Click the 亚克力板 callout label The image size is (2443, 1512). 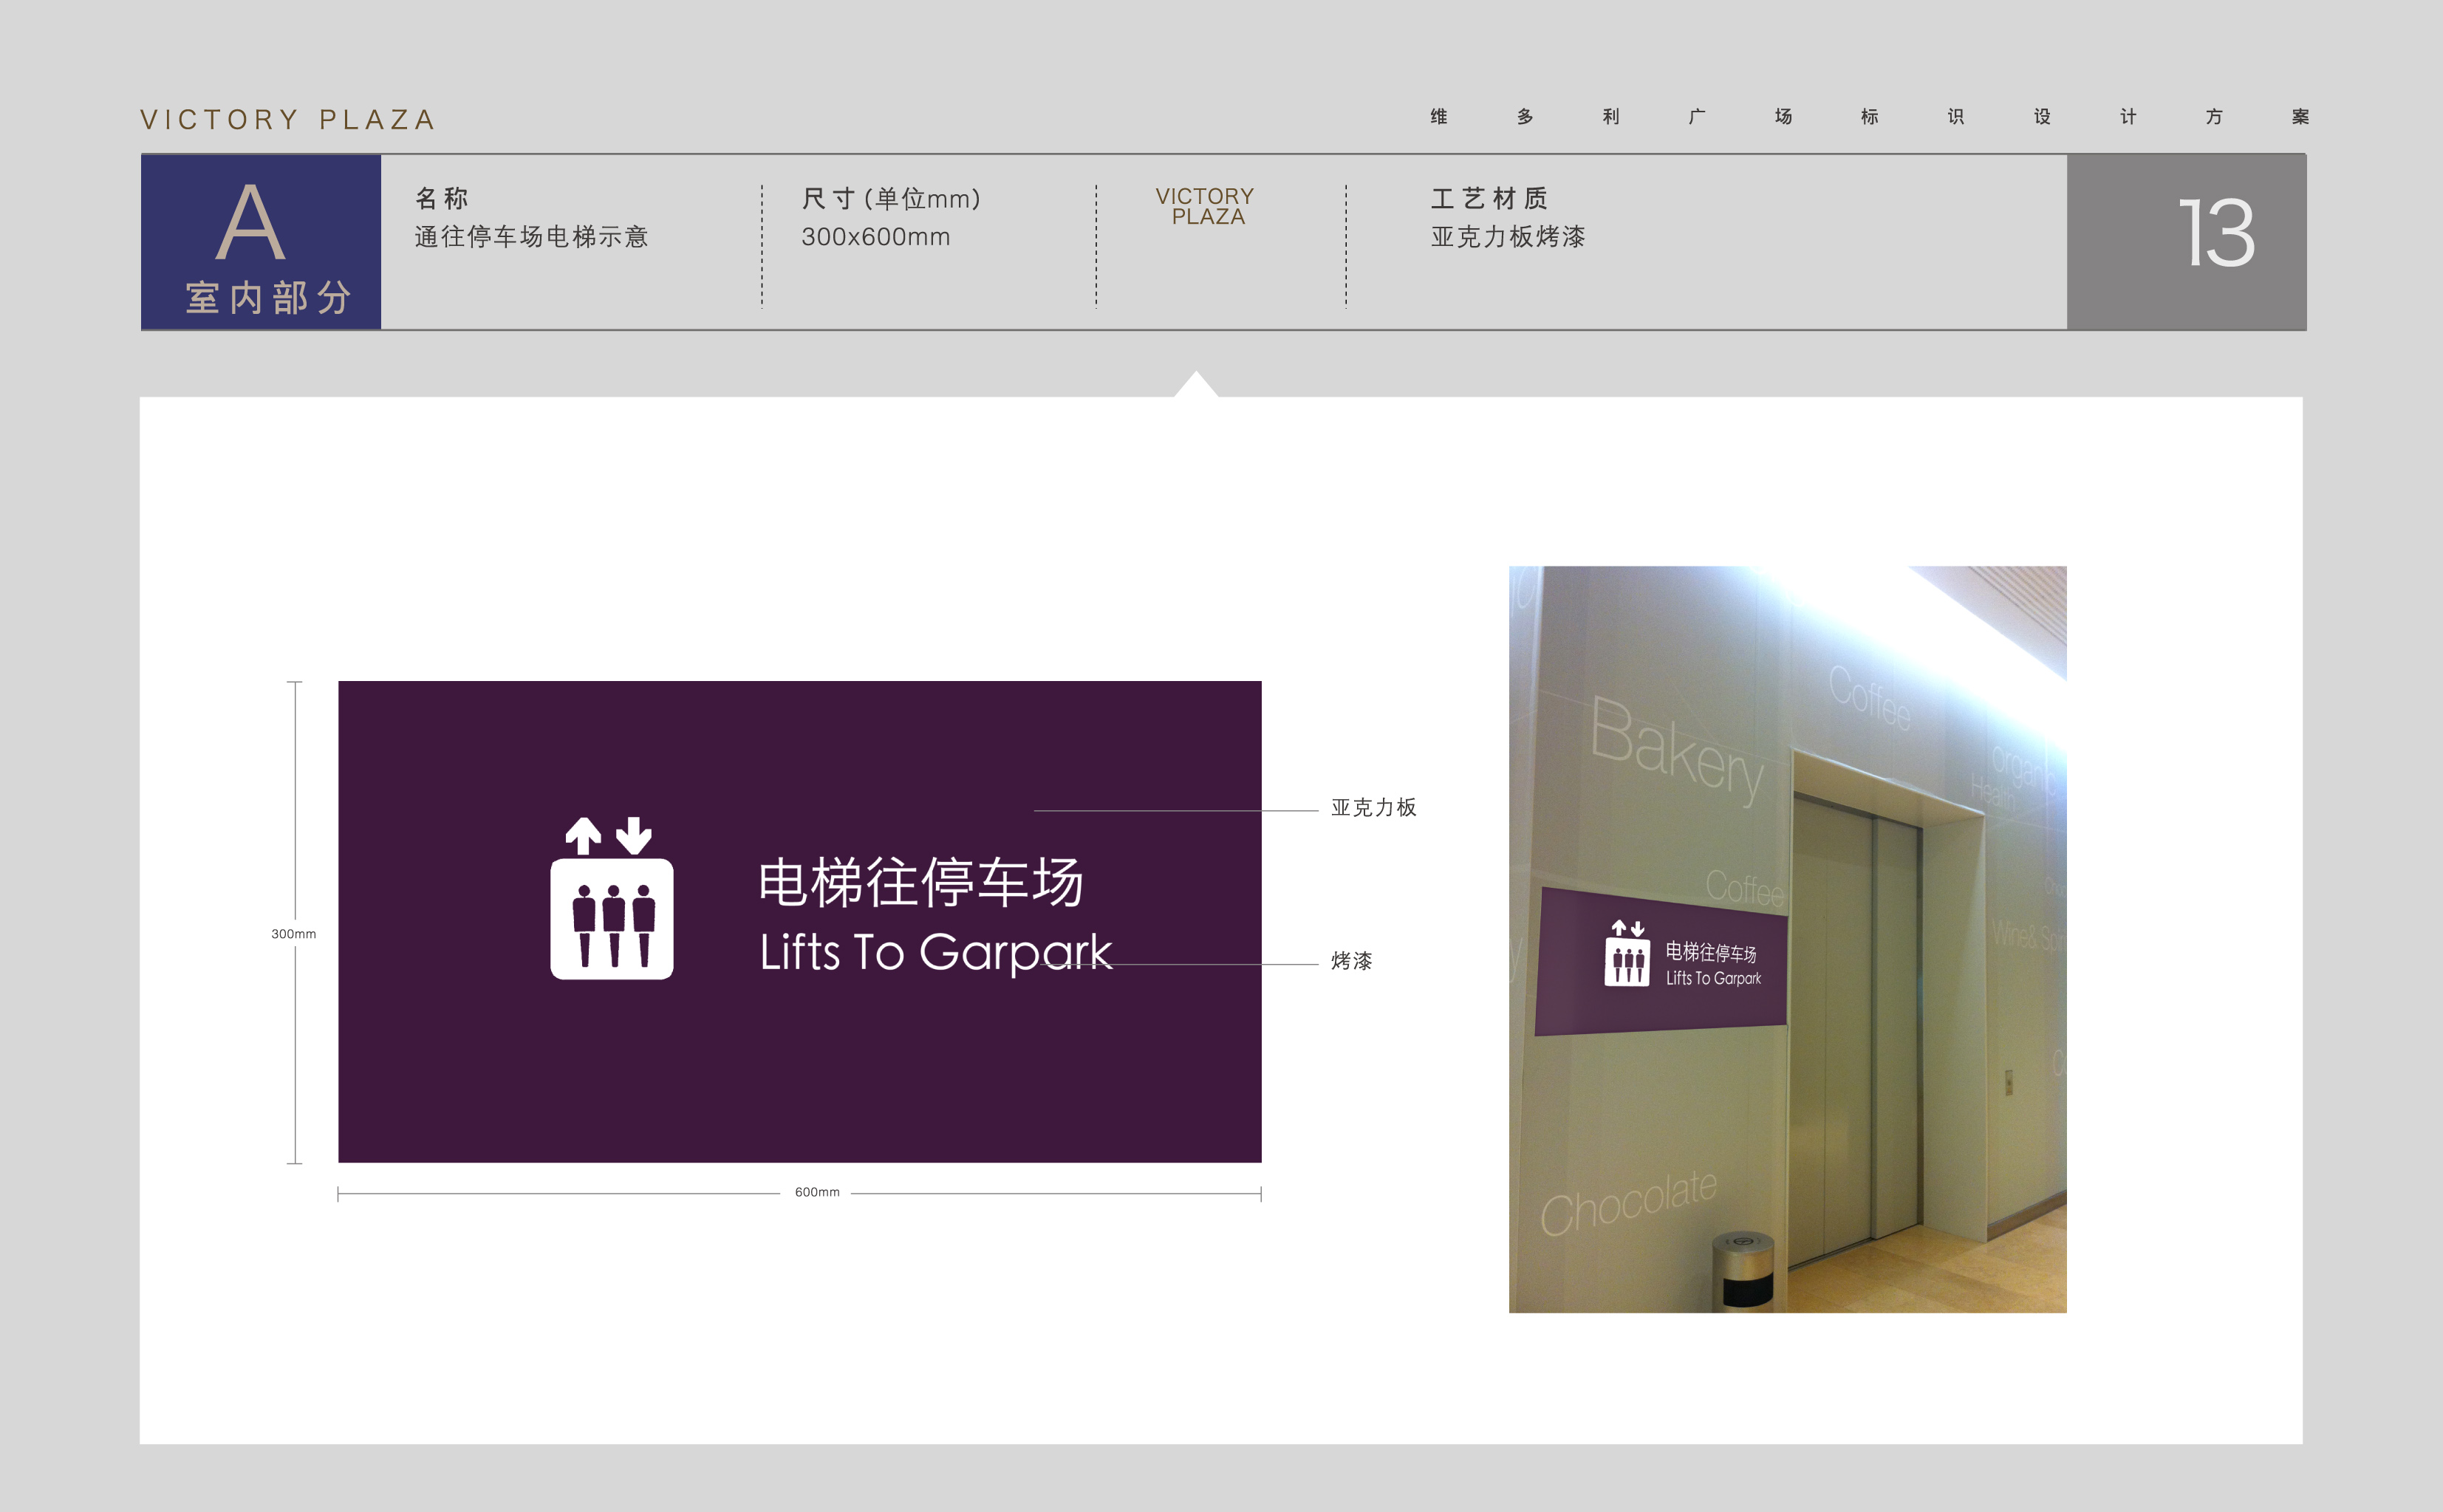(1373, 807)
